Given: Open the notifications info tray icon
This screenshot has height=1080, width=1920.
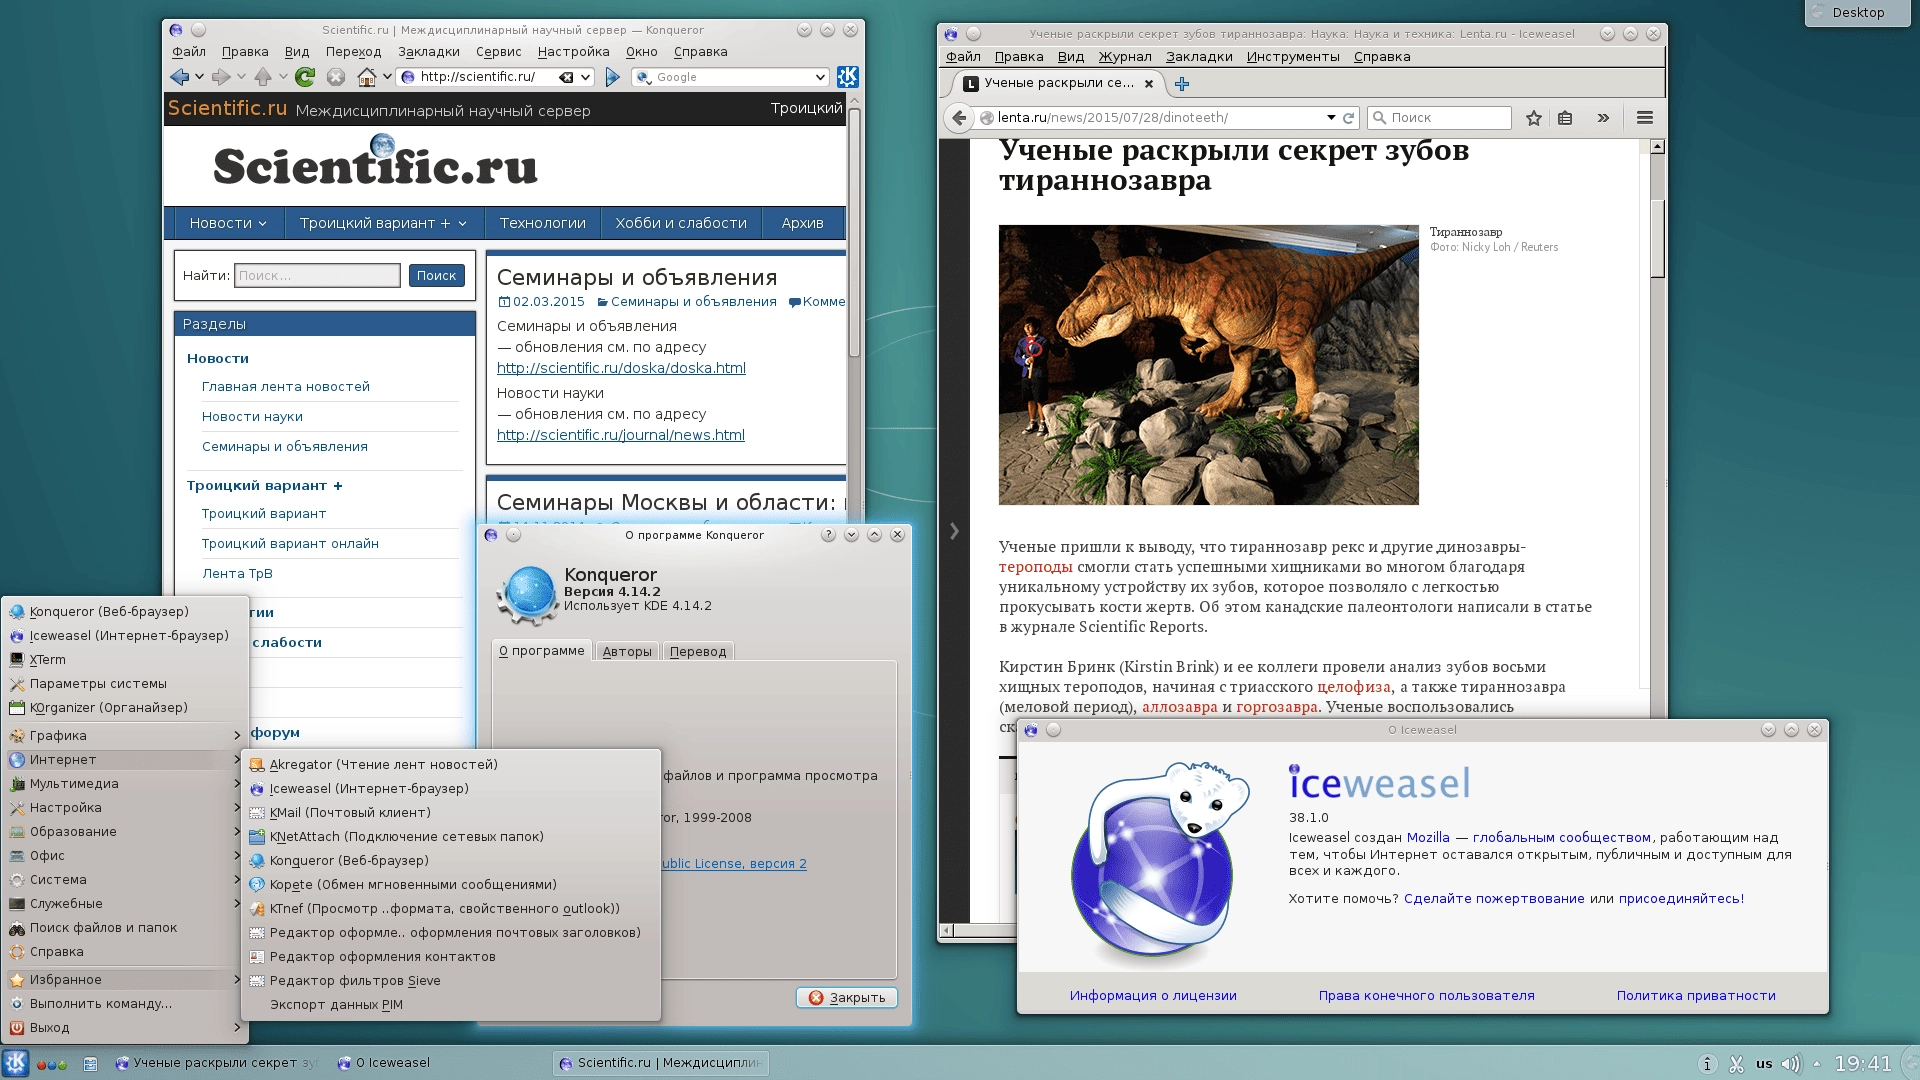Looking at the screenshot, I should click(1708, 1064).
